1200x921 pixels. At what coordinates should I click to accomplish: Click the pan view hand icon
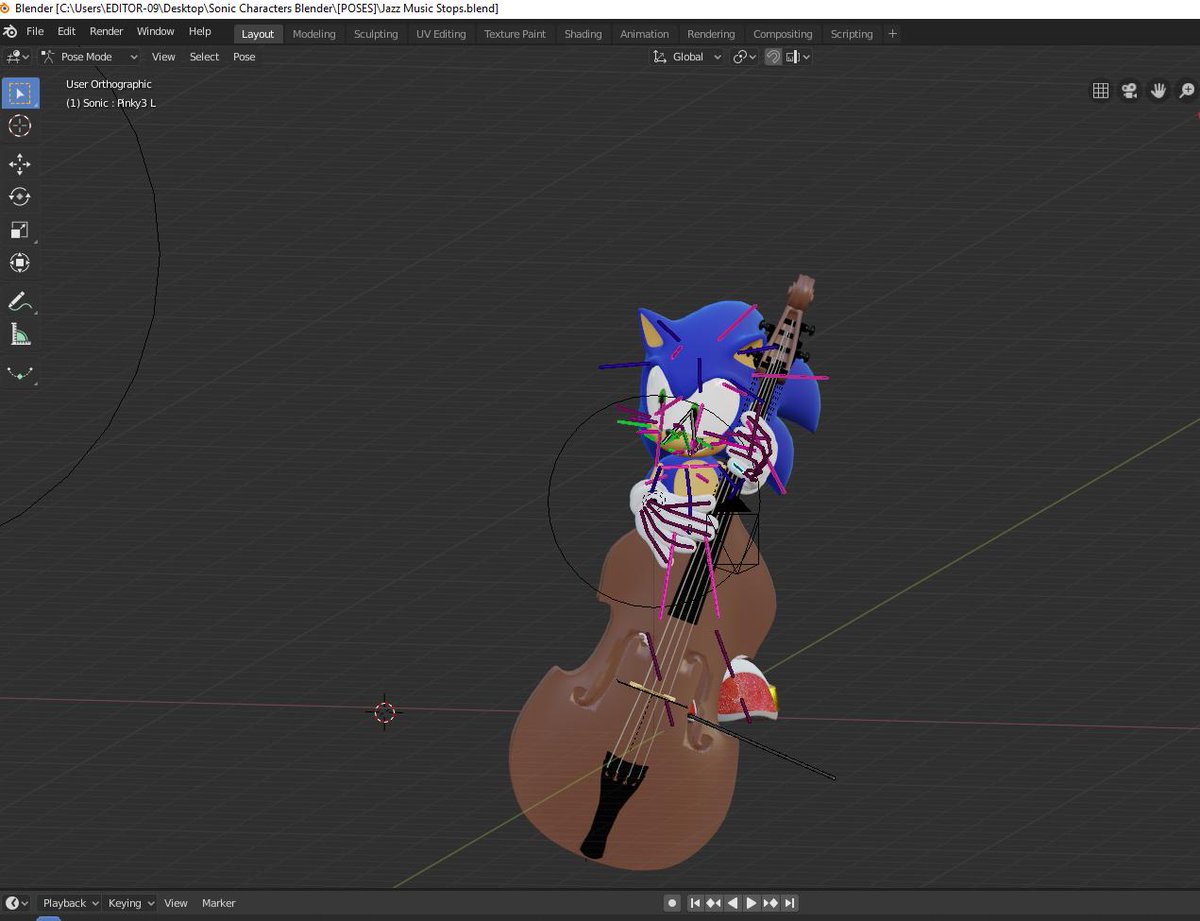coord(1158,91)
